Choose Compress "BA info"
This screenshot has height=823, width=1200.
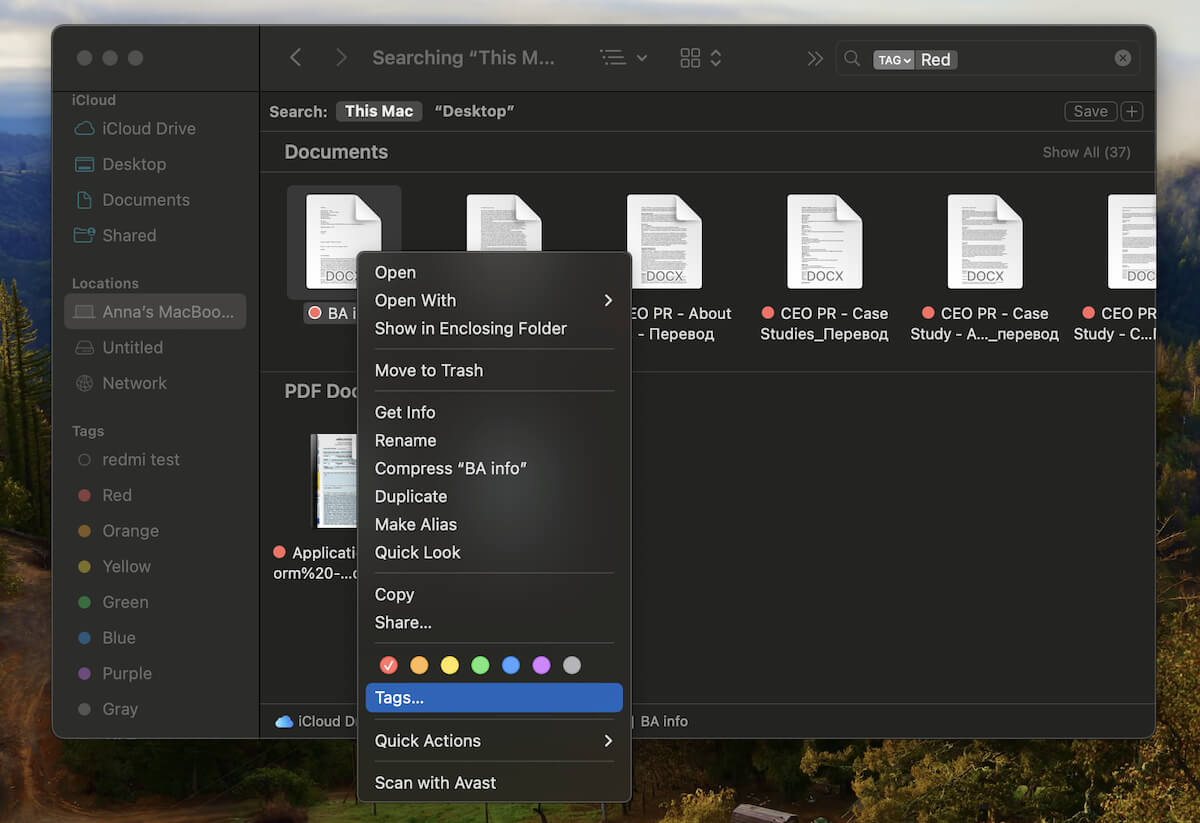click(494, 468)
